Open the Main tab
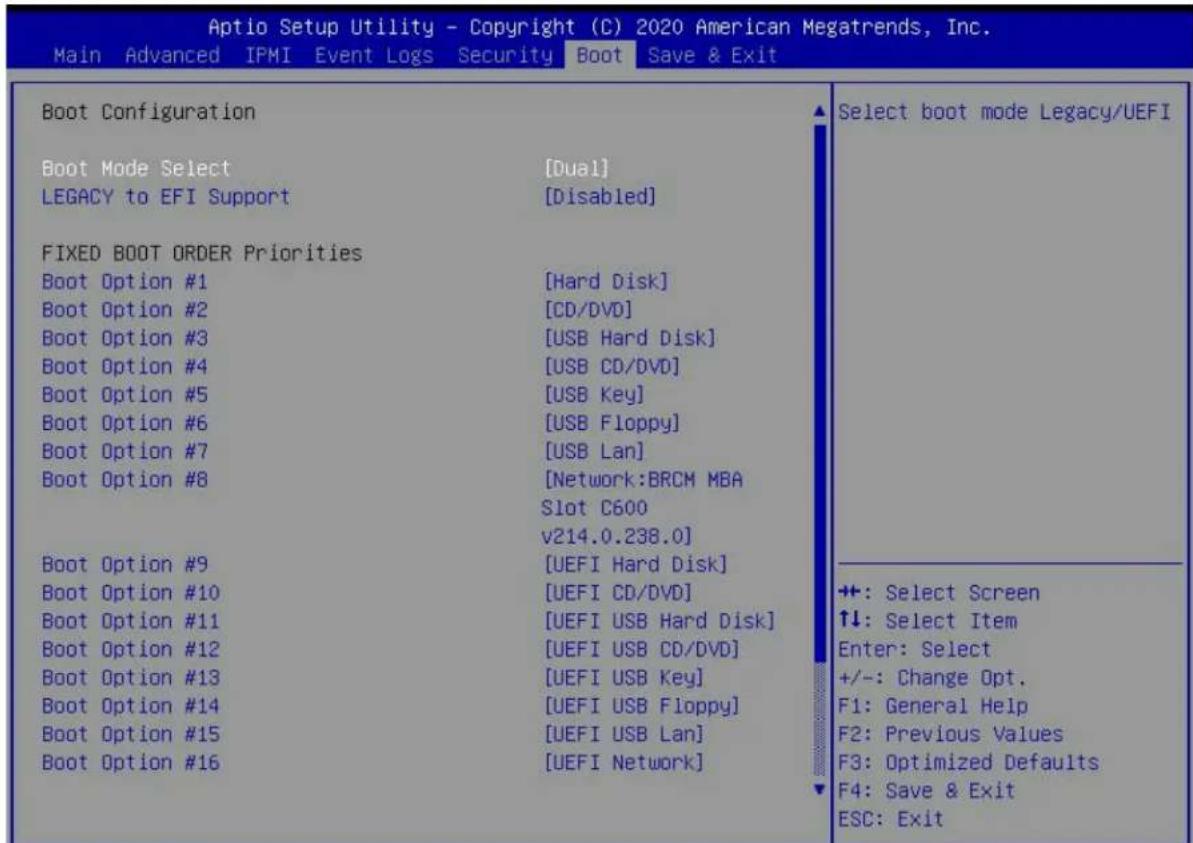 77,56
